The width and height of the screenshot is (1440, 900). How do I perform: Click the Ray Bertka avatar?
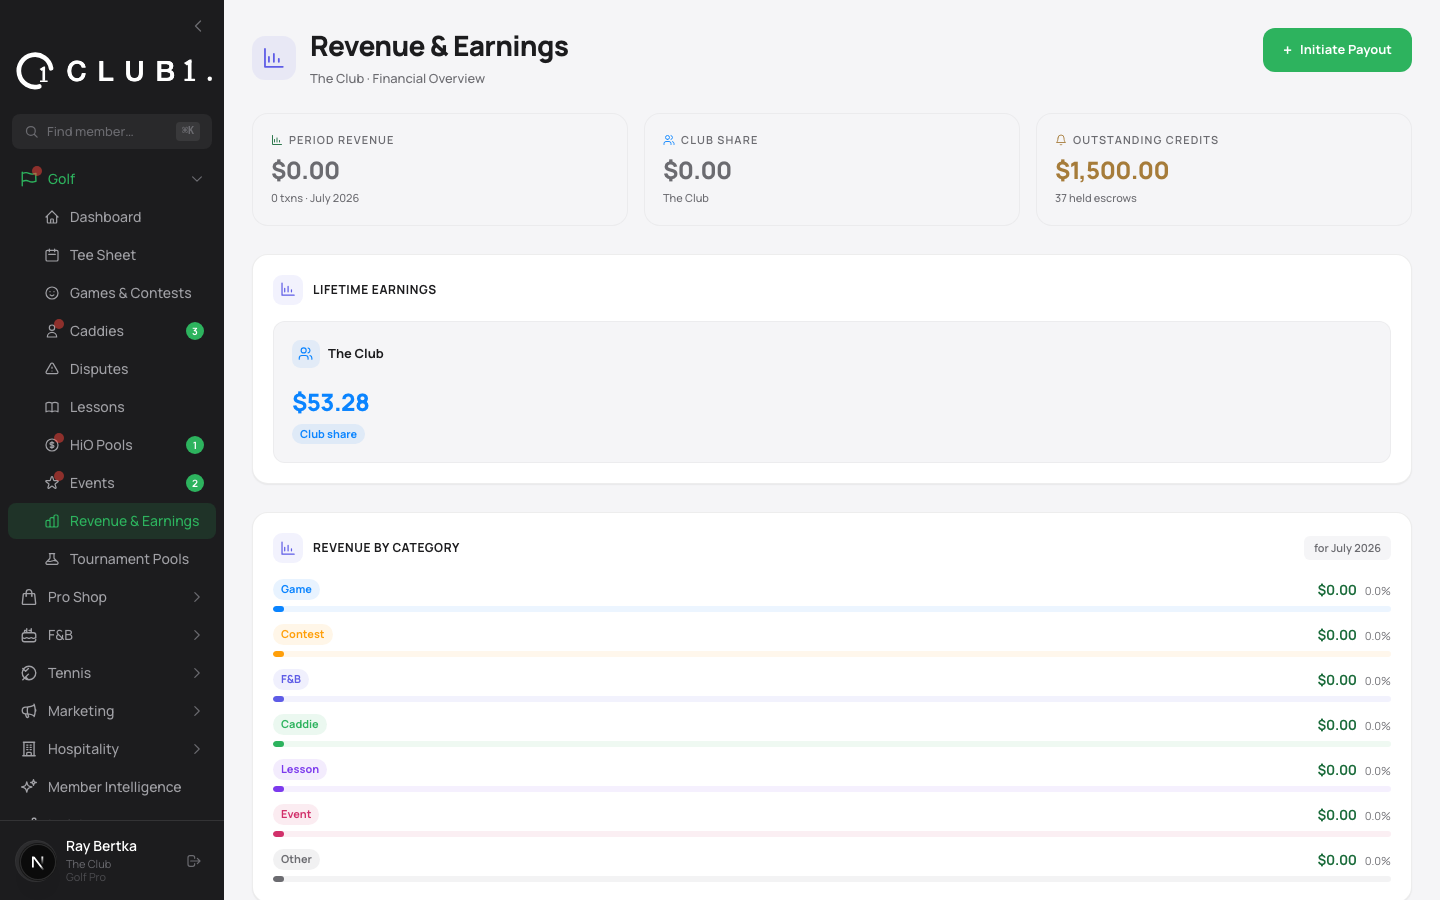[37, 861]
